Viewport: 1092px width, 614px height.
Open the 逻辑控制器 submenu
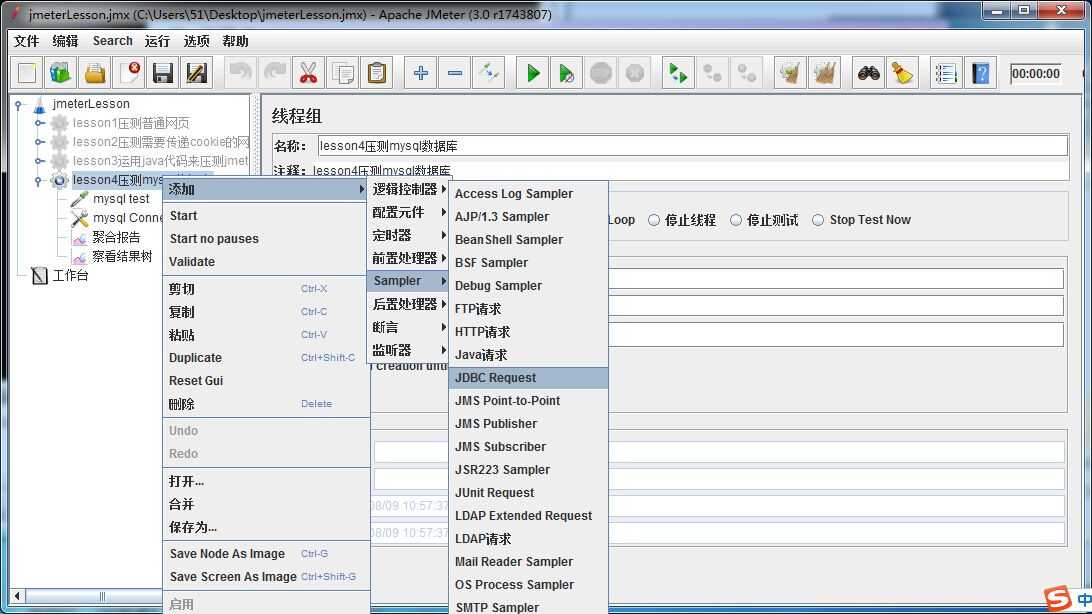[x=408, y=189]
